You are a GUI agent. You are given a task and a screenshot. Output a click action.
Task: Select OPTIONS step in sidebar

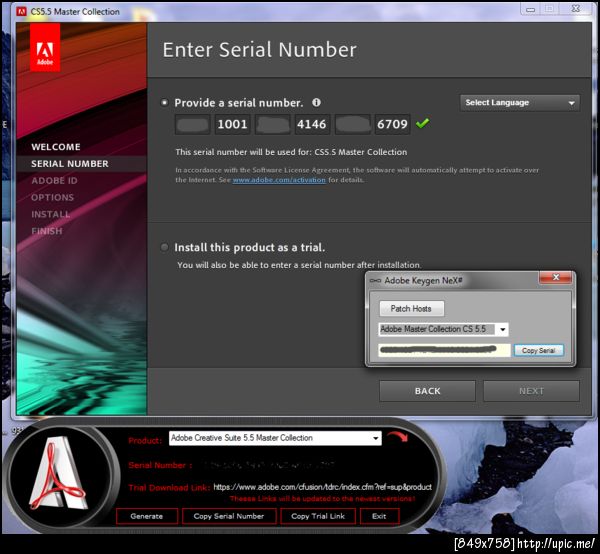pos(52,197)
